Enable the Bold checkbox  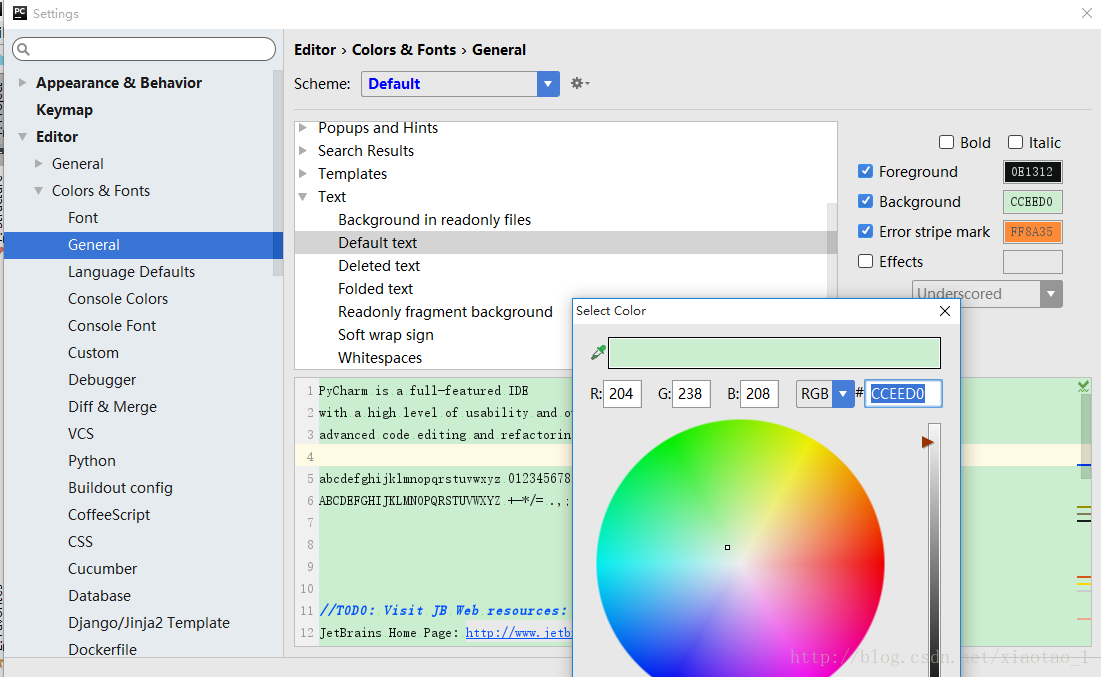[946, 143]
